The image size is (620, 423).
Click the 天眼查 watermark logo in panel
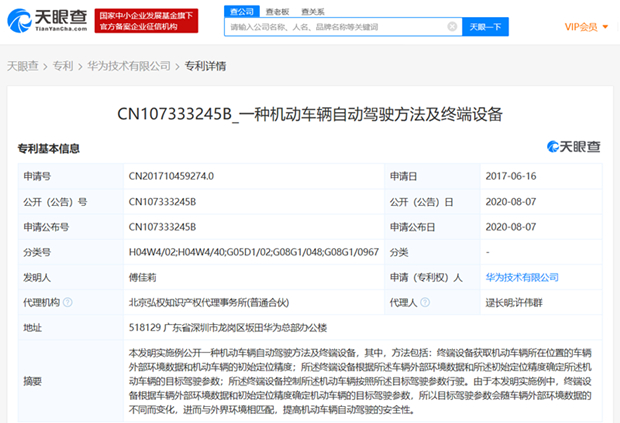(573, 147)
